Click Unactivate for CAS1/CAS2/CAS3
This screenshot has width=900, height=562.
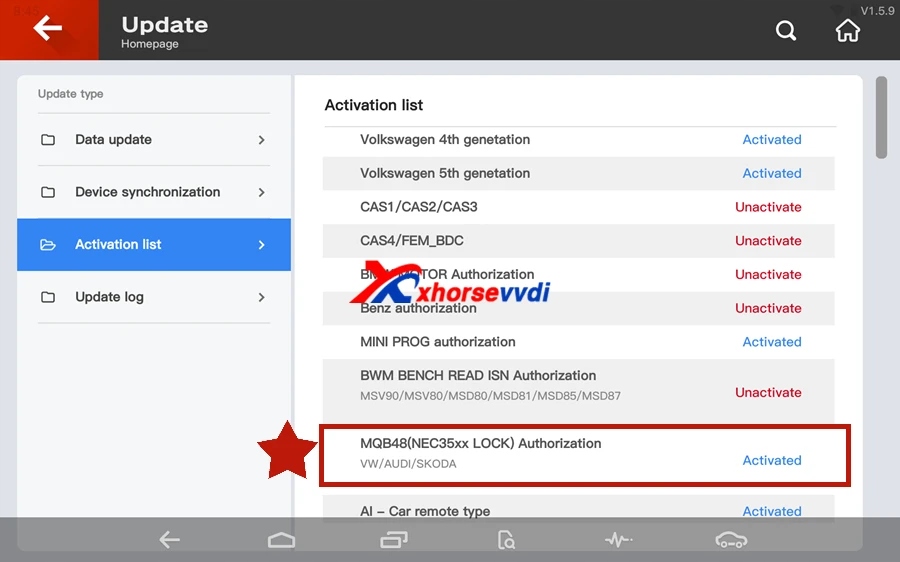(768, 207)
